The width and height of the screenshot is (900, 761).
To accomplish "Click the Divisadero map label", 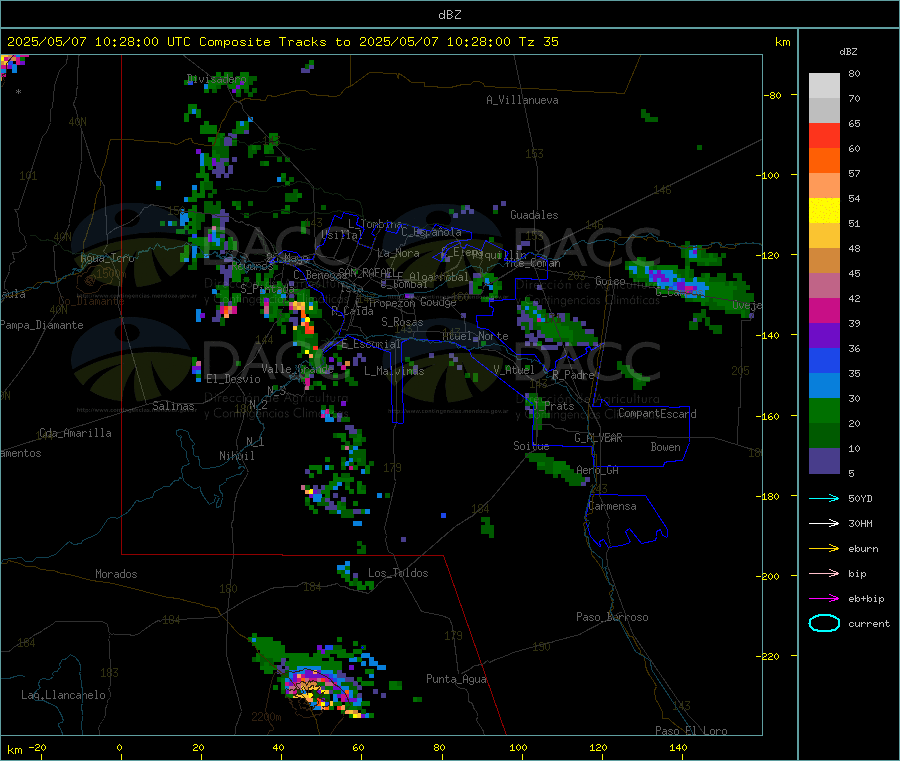I will (216, 79).
